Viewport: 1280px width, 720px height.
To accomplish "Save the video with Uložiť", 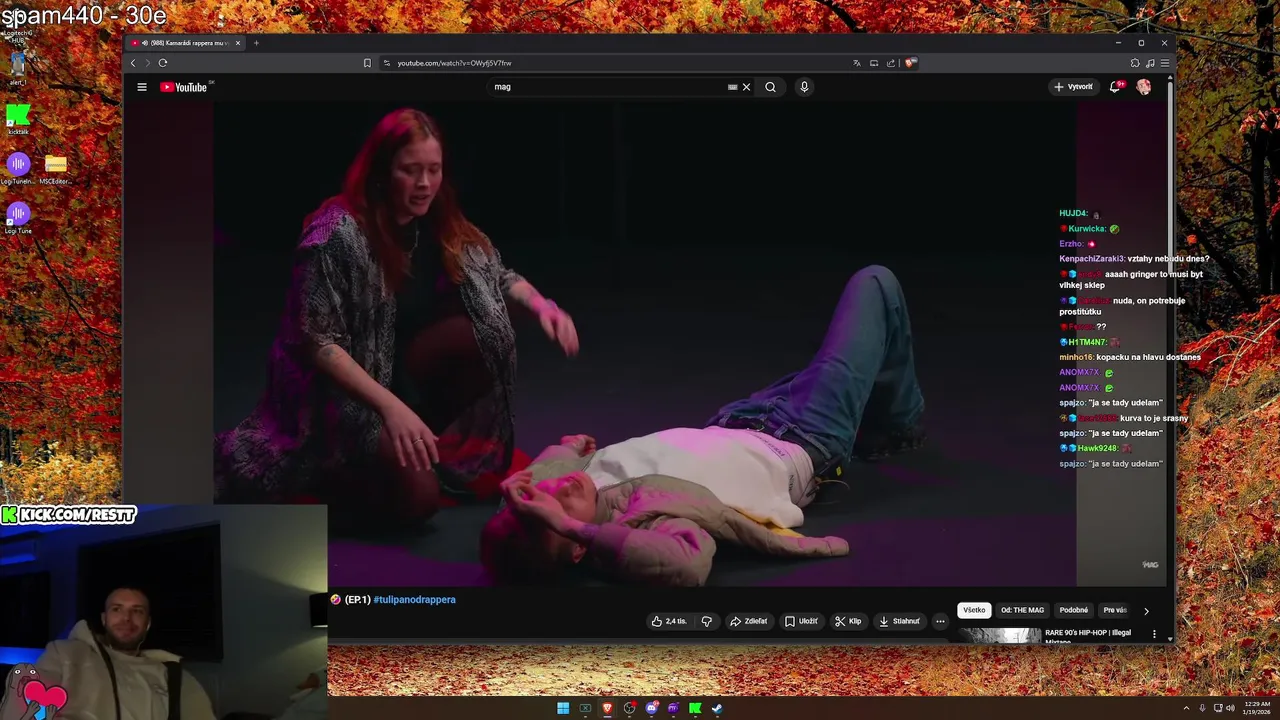I will pyautogui.click(x=801, y=621).
